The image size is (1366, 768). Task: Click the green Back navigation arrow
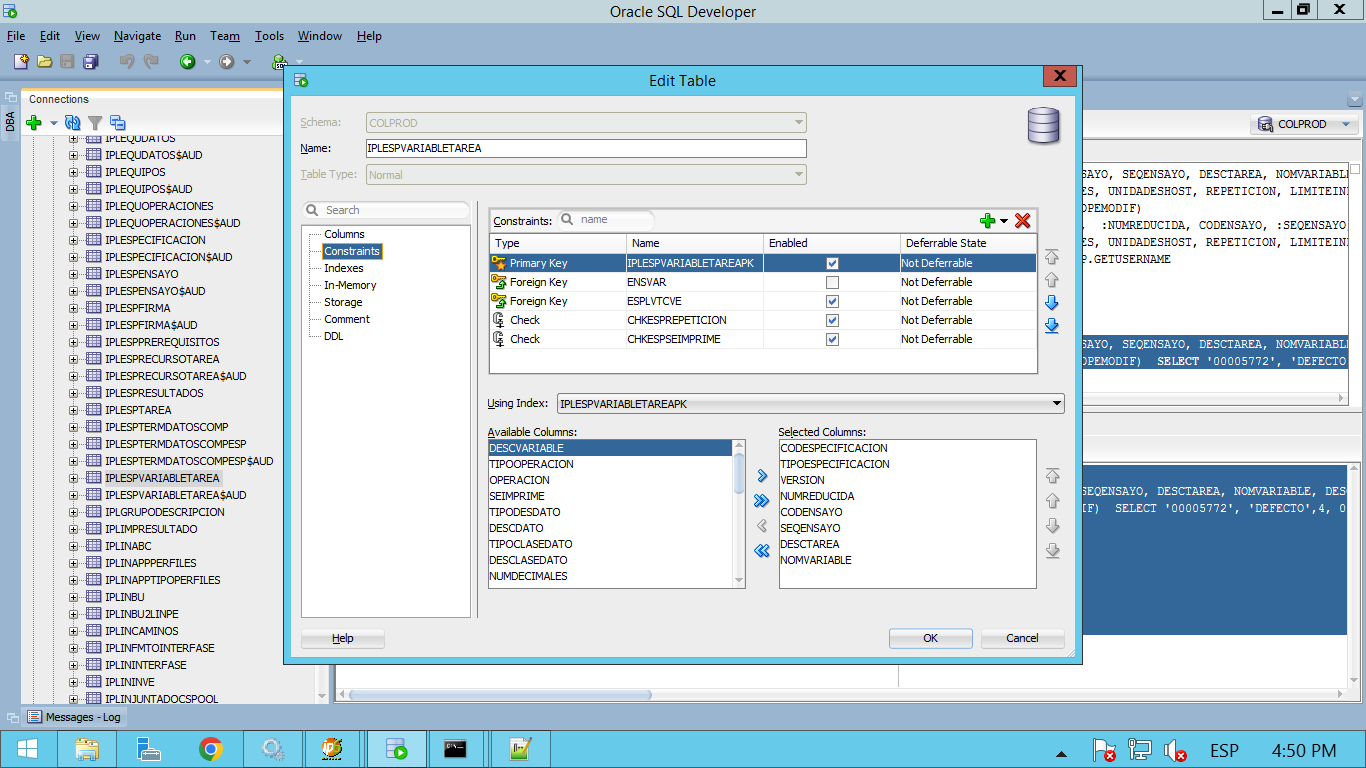[187, 62]
